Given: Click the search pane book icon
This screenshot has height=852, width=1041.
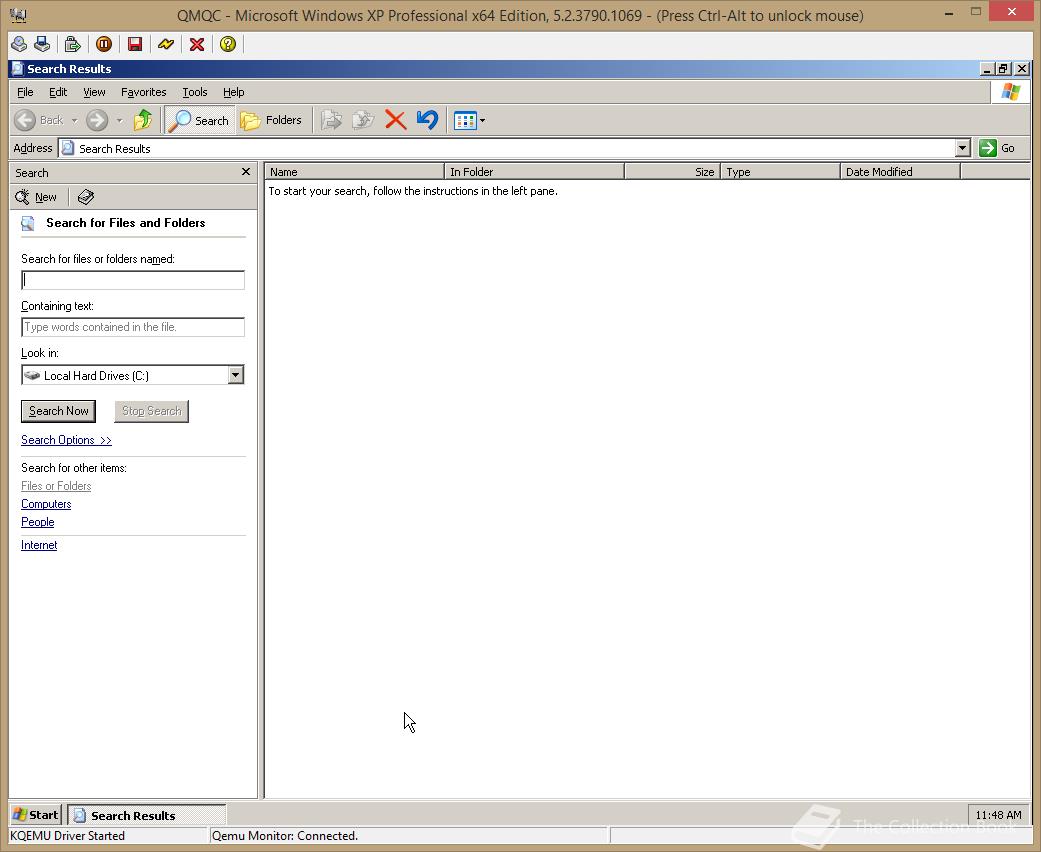Looking at the screenshot, I should tap(86, 197).
